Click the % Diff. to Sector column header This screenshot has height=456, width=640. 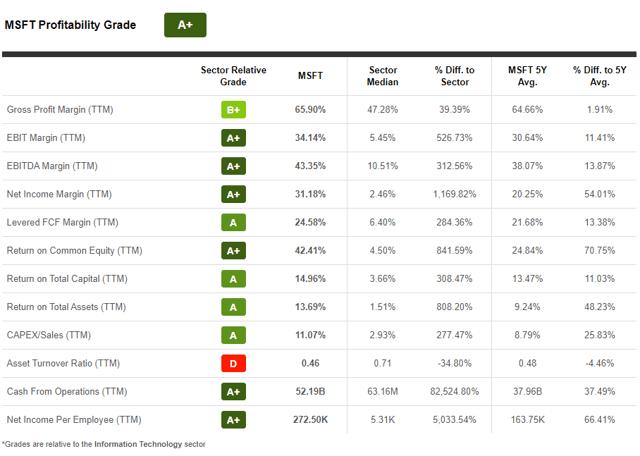coord(454,76)
